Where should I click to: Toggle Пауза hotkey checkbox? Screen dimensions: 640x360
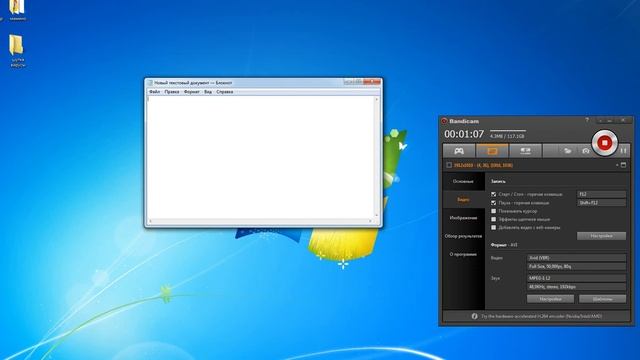click(493, 203)
